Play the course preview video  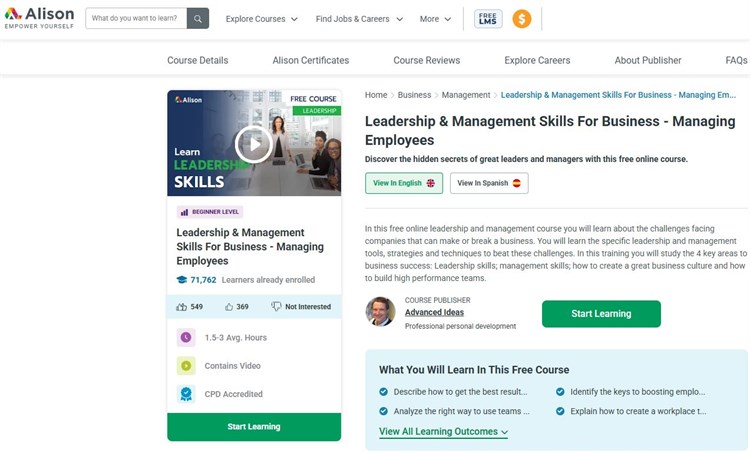pos(253,144)
